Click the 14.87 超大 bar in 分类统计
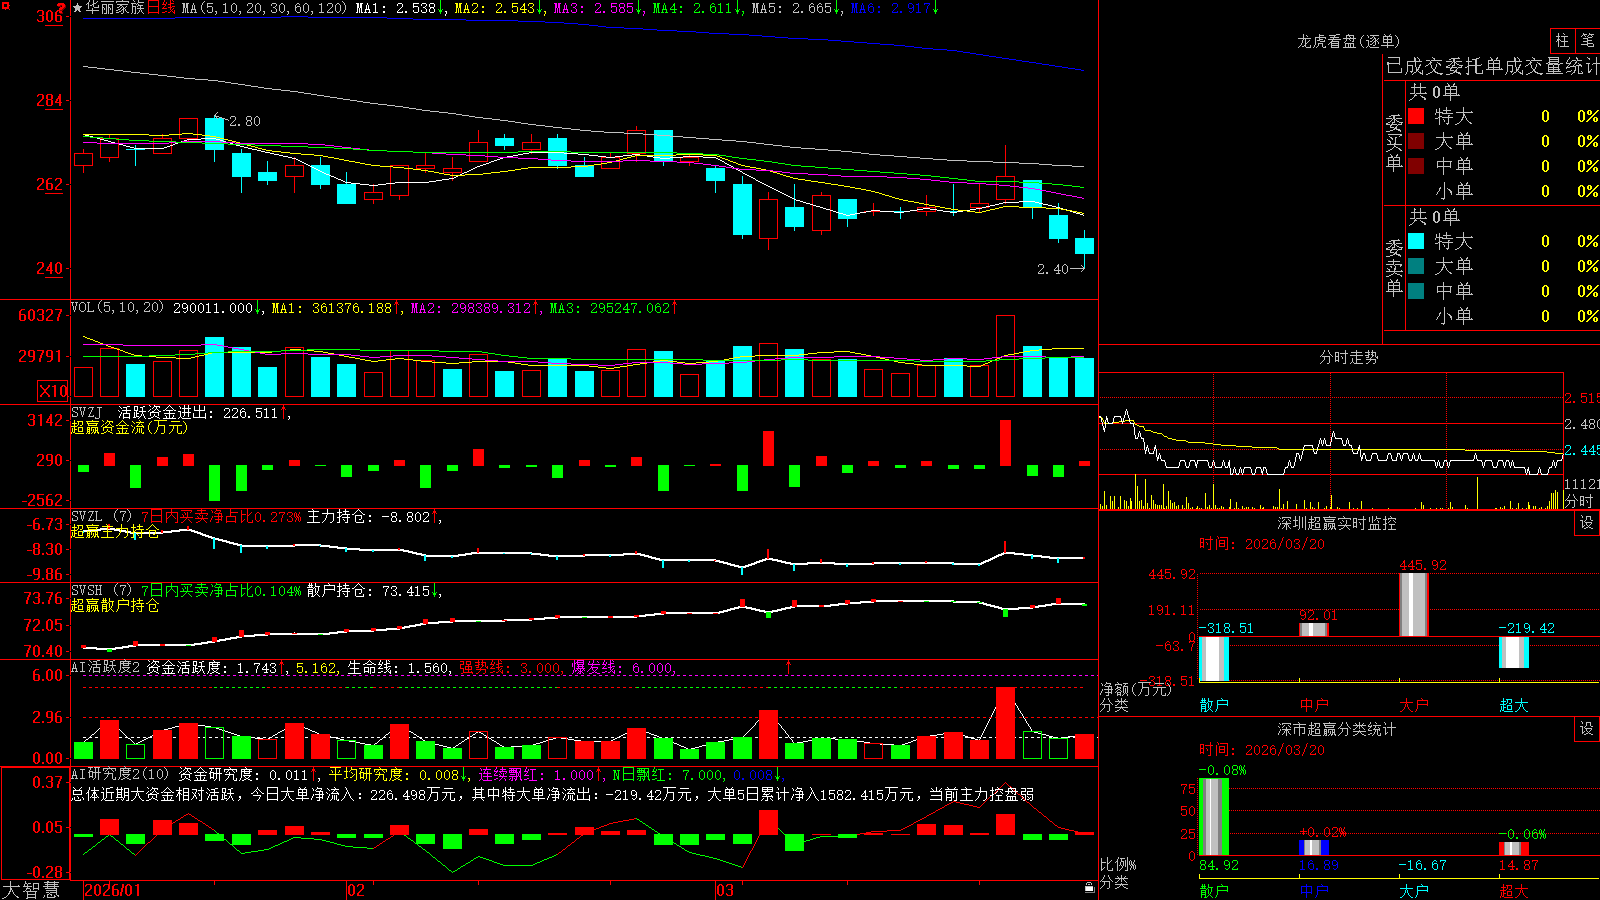This screenshot has width=1600, height=900. [x=1514, y=848]
